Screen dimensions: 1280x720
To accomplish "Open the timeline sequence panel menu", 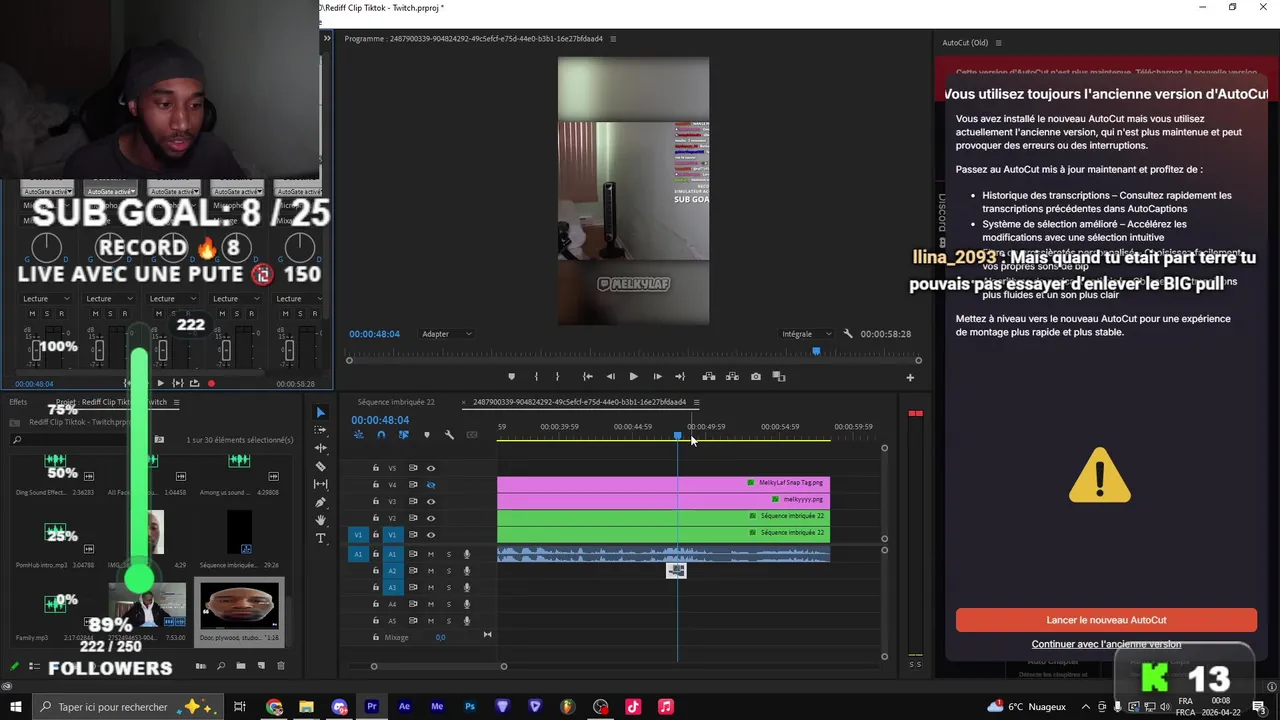I will click(696, 402).
